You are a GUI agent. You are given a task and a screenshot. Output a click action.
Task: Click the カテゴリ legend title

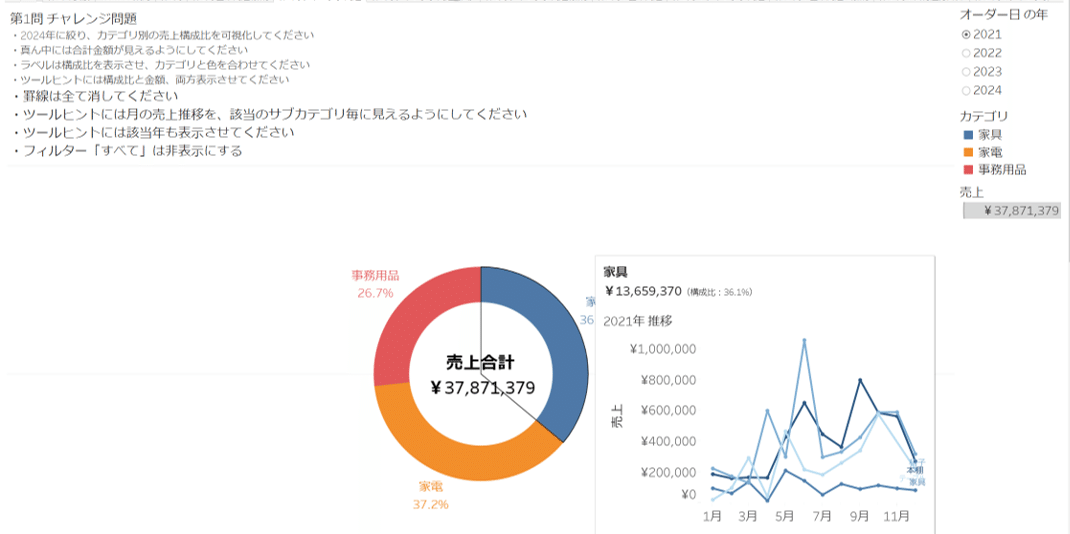click(984, 116)
